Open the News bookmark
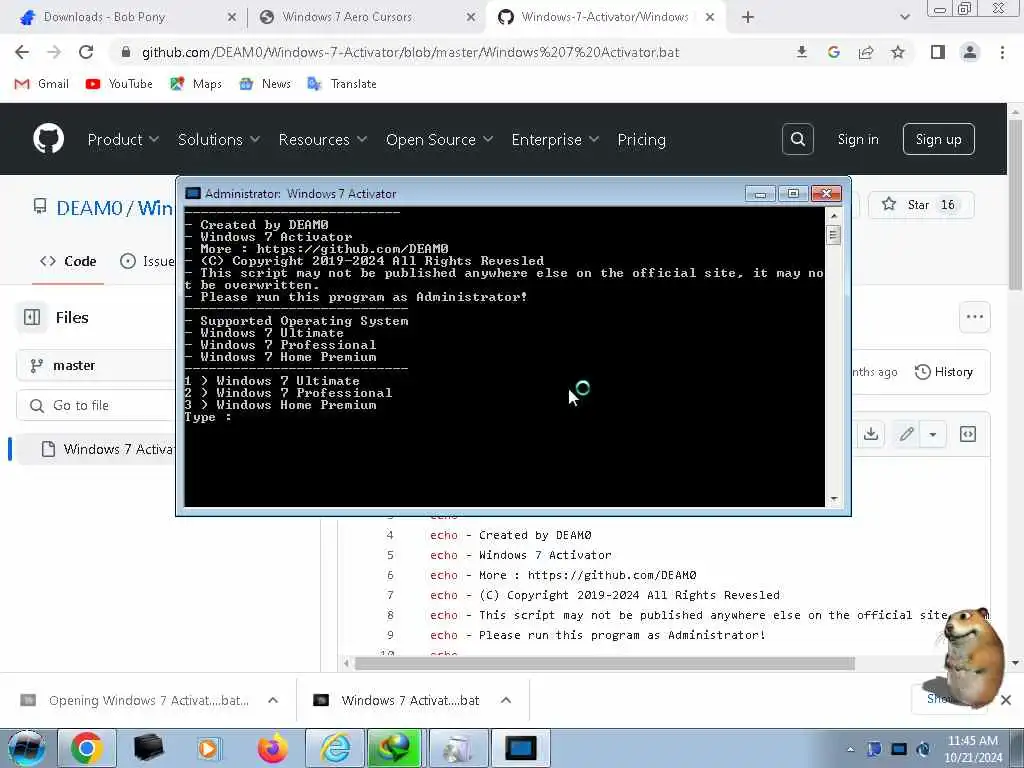This screenshot has height=768, width=1024. 265,84
